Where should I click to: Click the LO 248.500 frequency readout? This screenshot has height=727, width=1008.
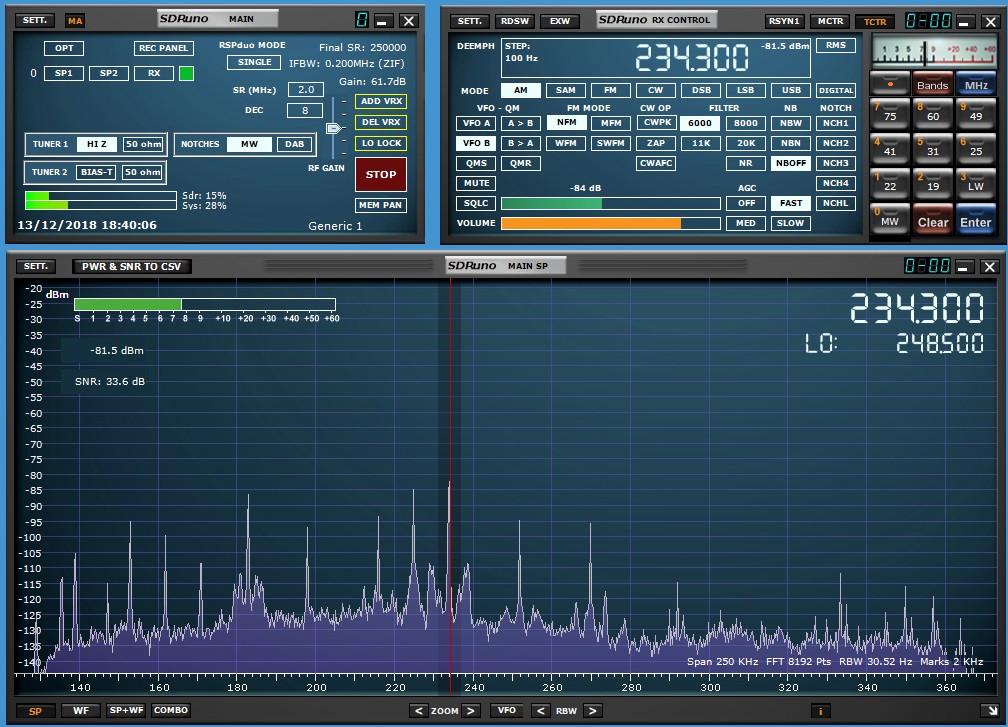(894, 343)
